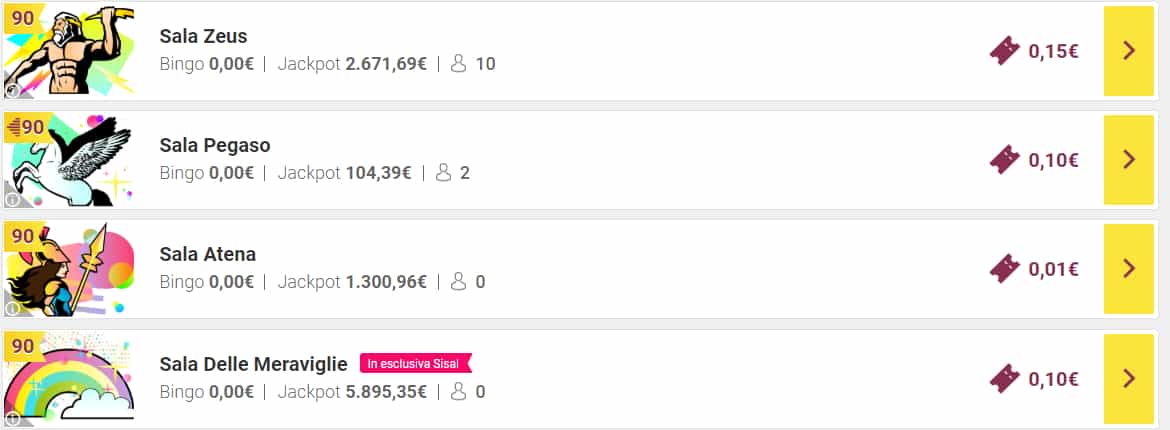Viewport: 1170px width, 430px height.
Task: Click the ticket icon for Sala Zeus
Action: [1004, 51]
